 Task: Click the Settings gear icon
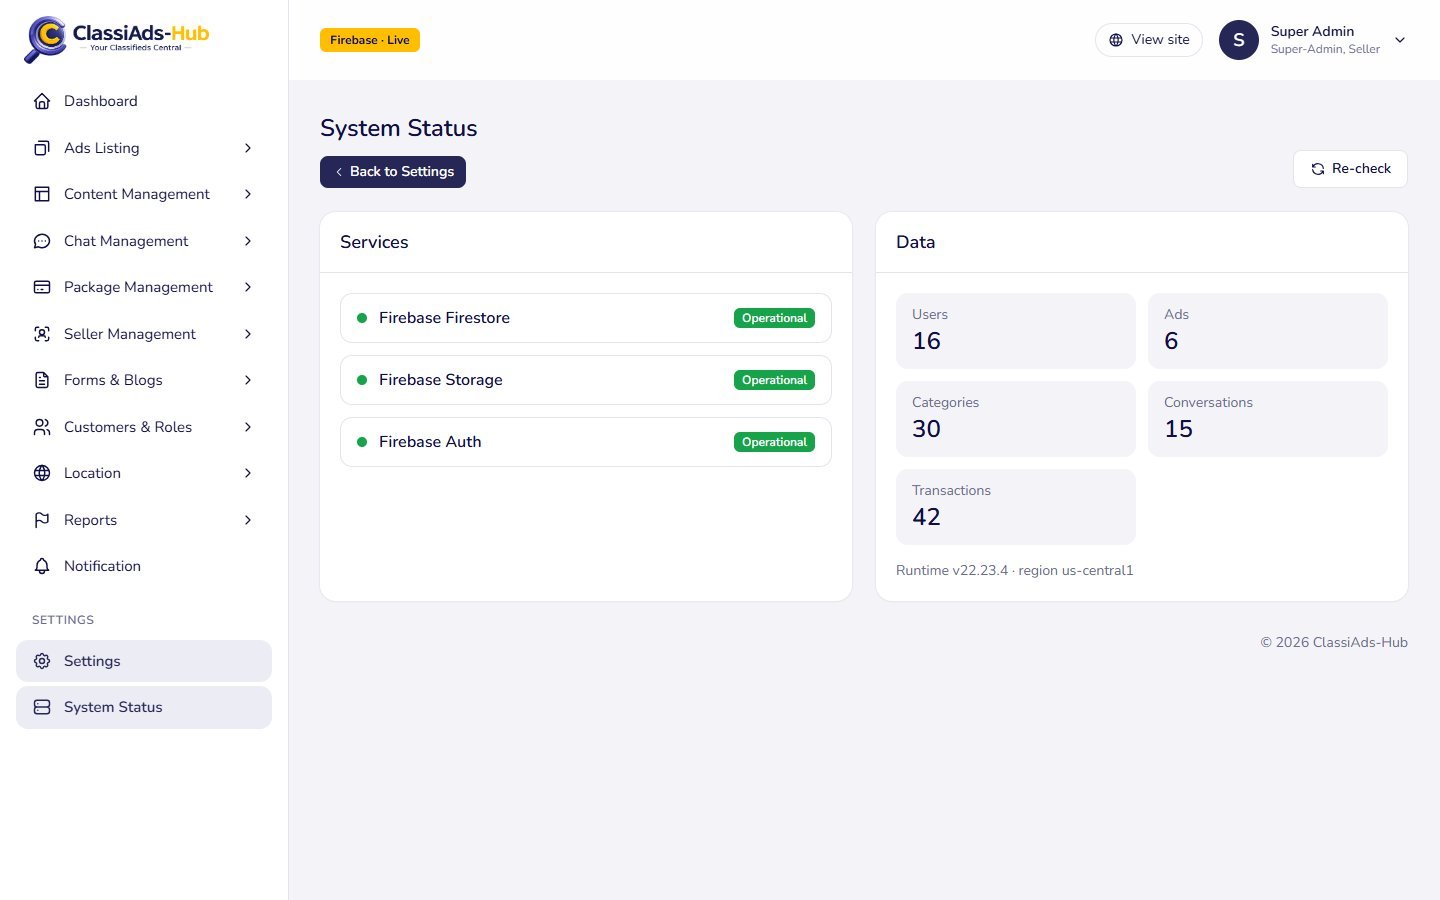pyautogui.click(x=42, y=661)
